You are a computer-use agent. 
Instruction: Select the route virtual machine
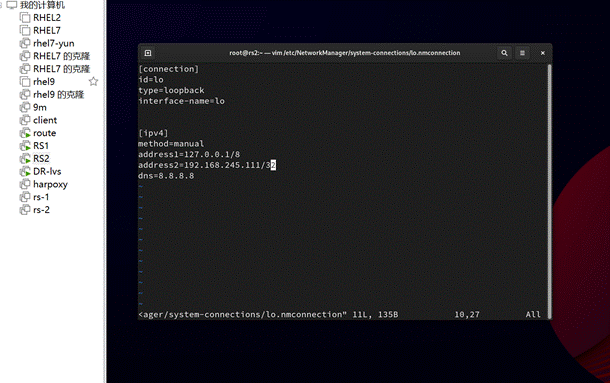(45, 133)
